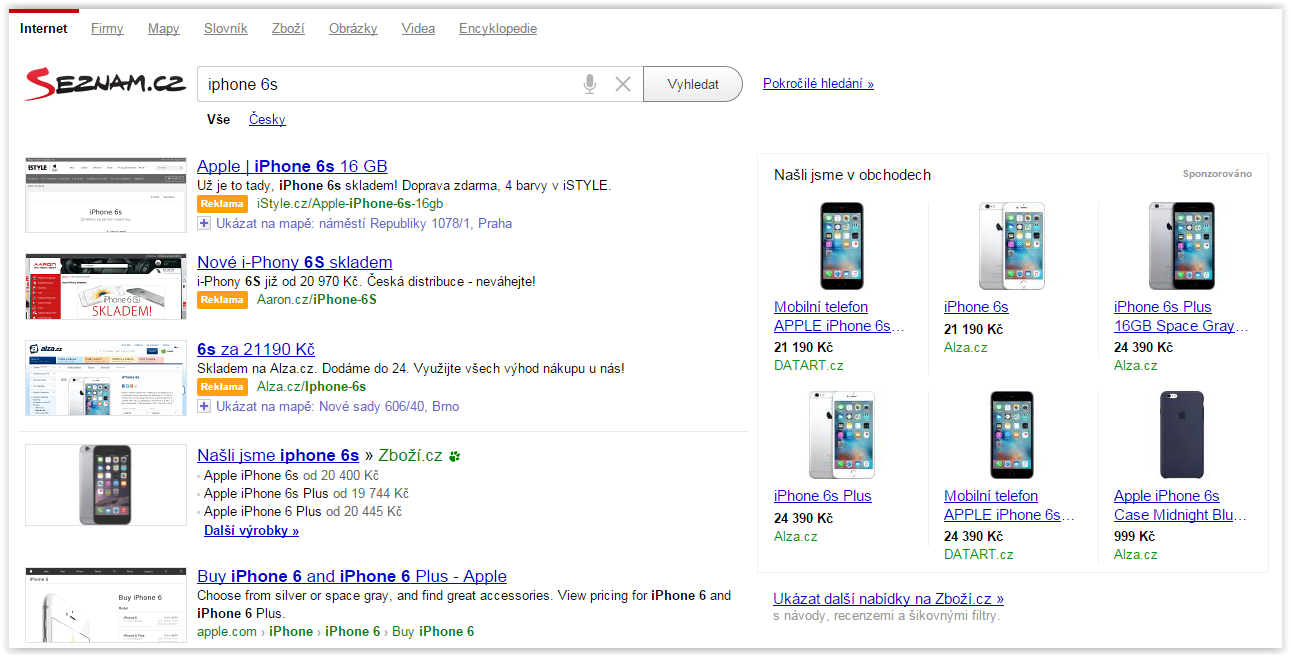This screenshot has height=656, width=1290.
Task: Click the 21 190 Kč DATART iPhone 6s product image
Action: click(842, 246)
